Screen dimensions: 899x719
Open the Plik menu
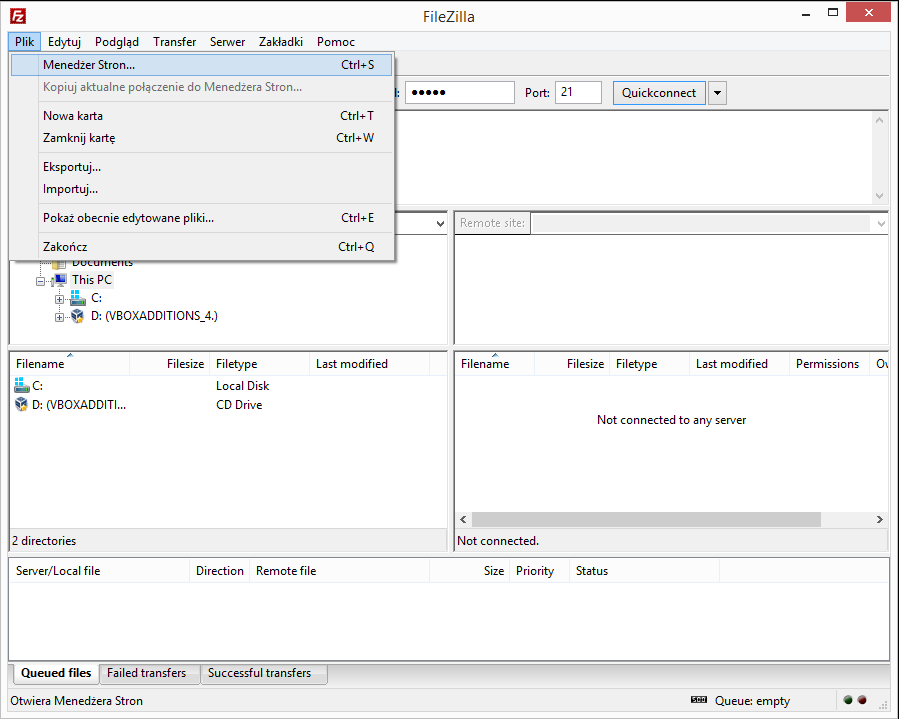(x=25, y=42)
